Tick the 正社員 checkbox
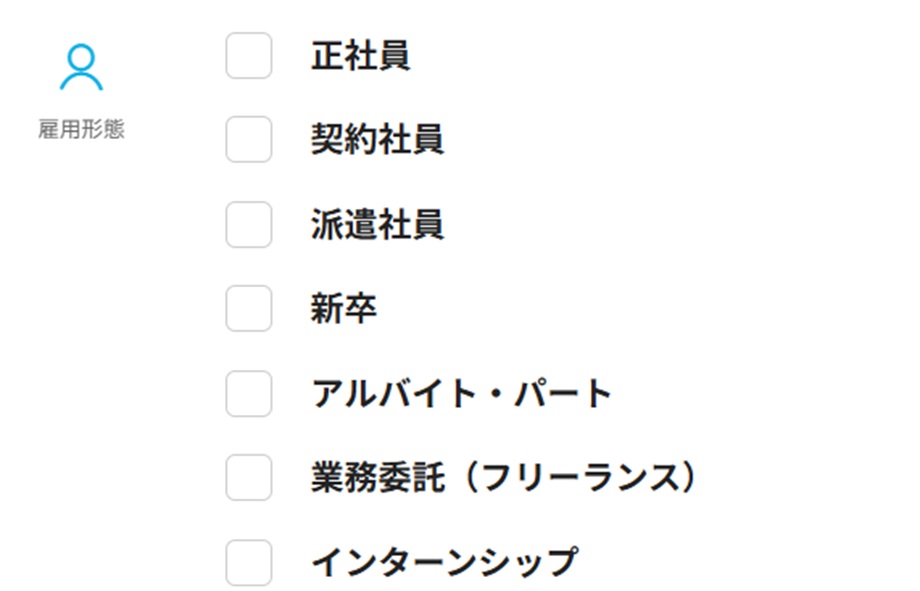The height and width of the screenshot is (591, 920). tap(249, 56)
